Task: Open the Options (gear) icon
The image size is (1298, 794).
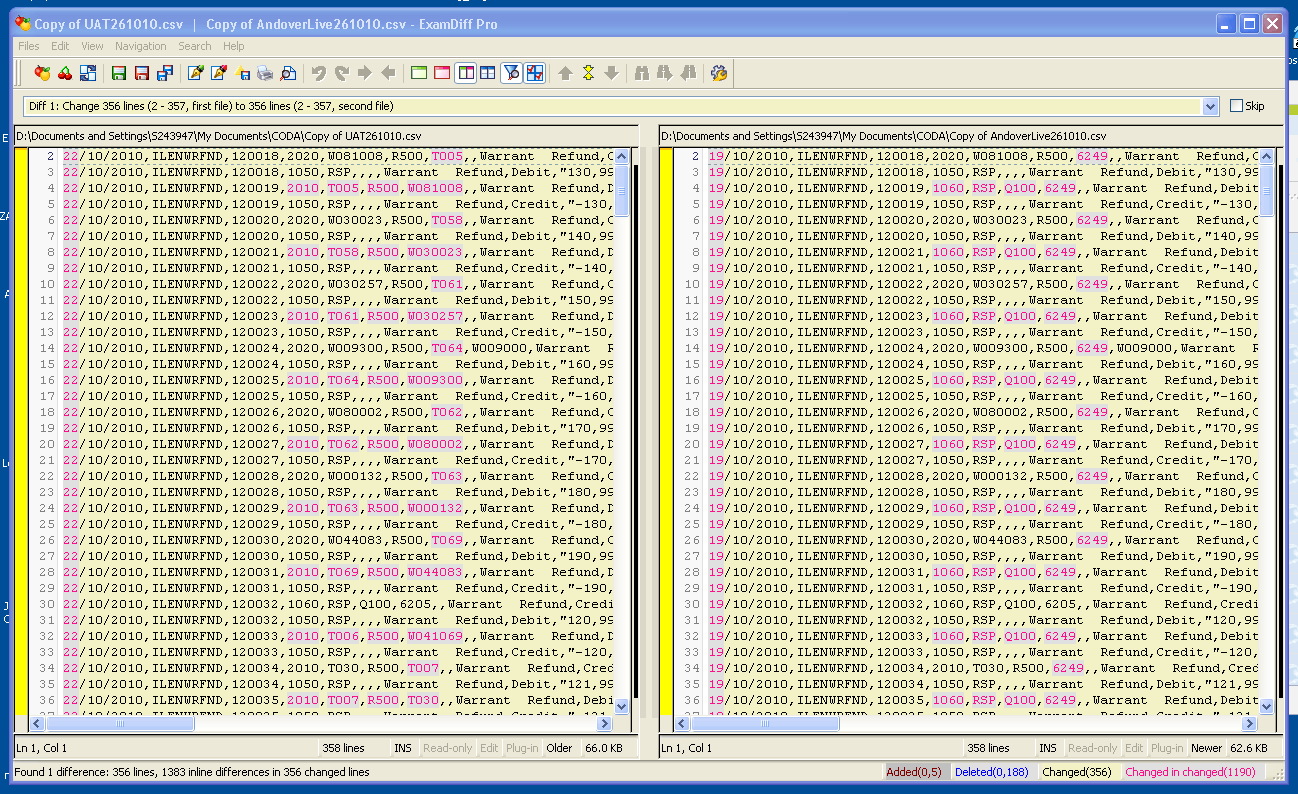Action: (x=719, y=73)
